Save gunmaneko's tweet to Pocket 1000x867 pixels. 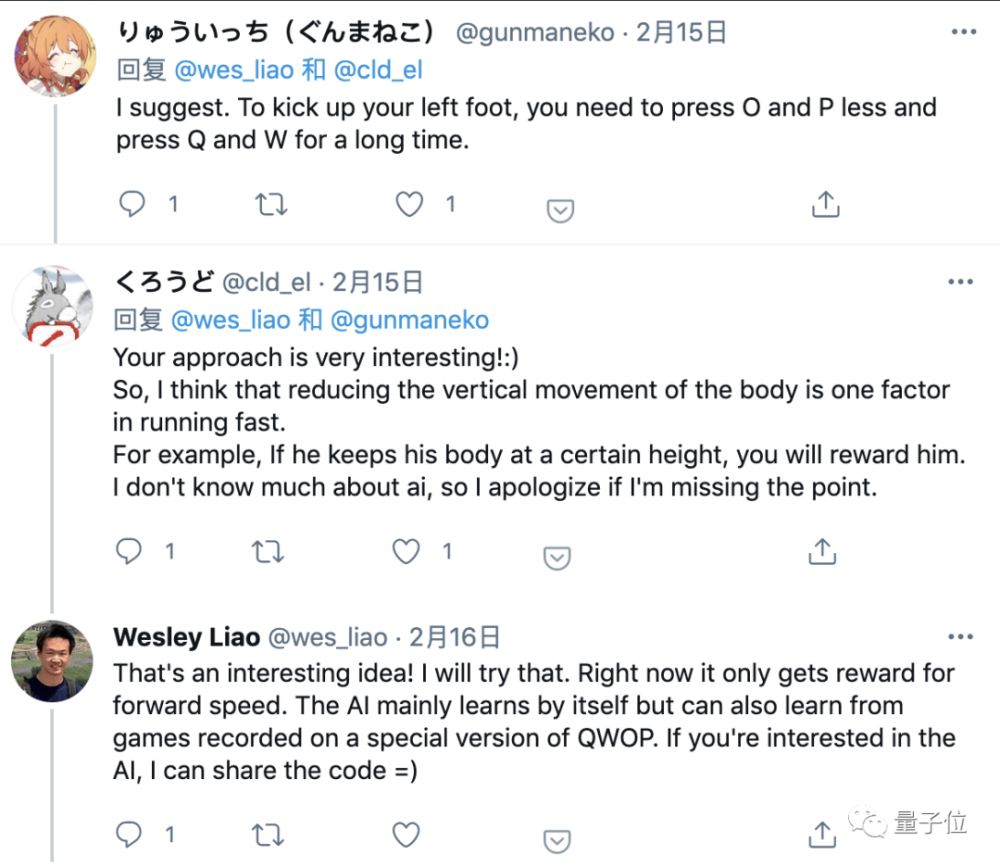560,210
